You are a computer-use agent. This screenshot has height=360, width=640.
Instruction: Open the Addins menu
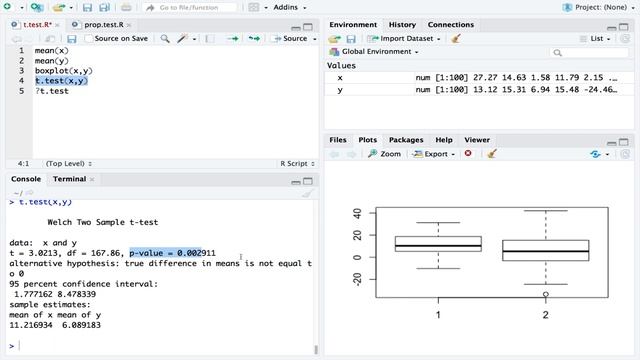[289, 7]
